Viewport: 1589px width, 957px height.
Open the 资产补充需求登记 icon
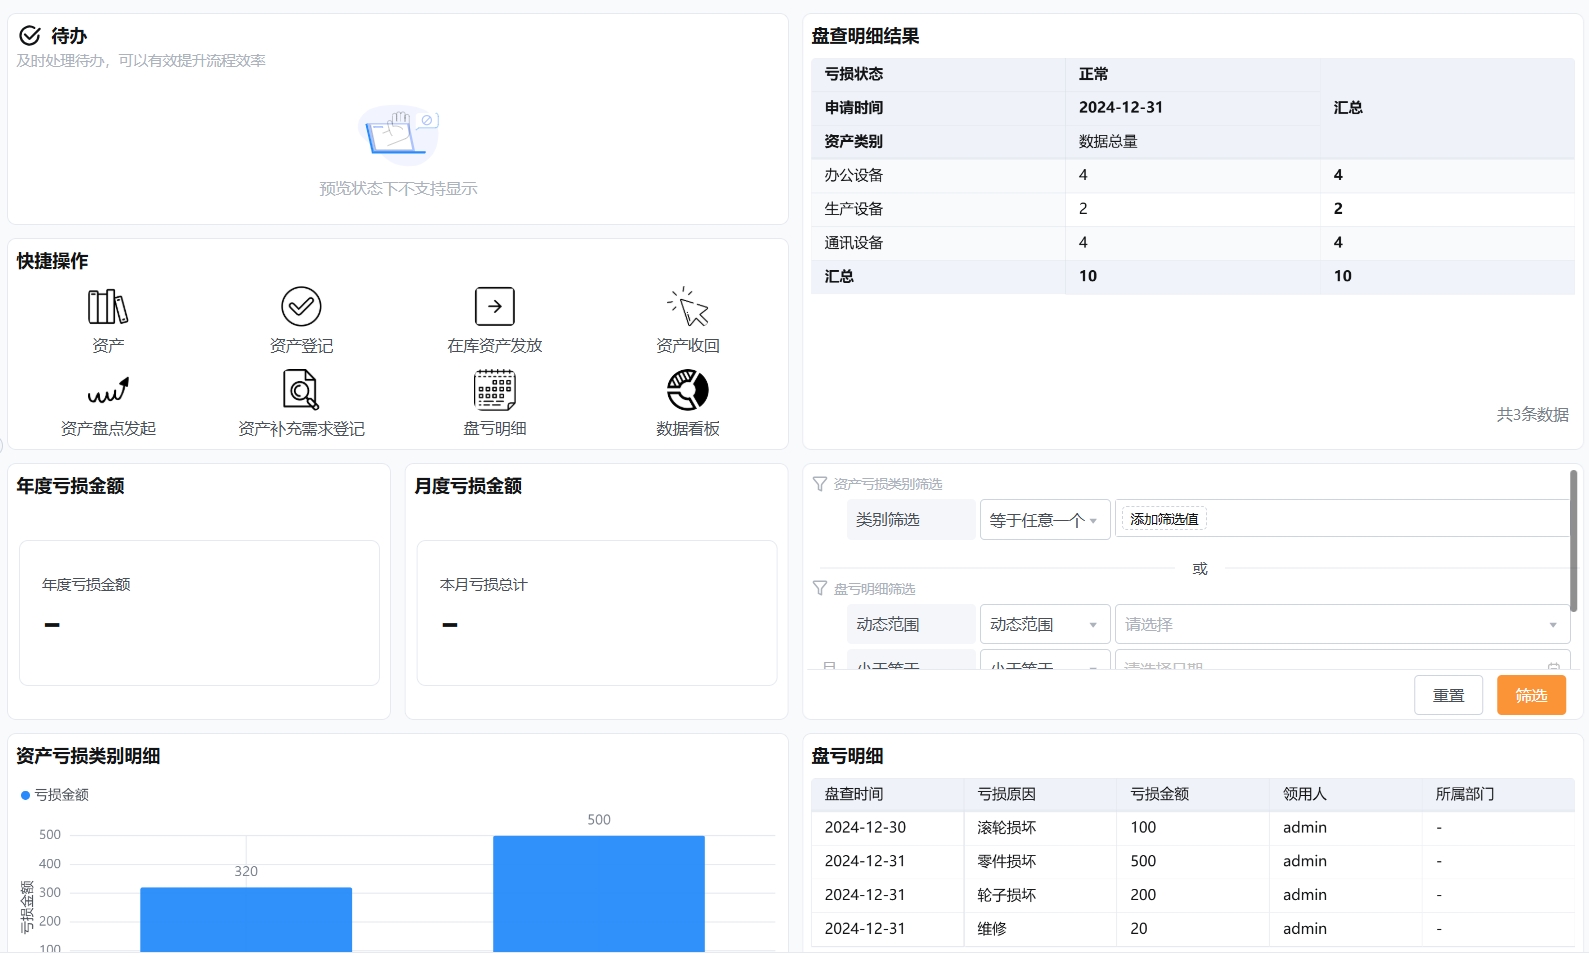[301, 390]
